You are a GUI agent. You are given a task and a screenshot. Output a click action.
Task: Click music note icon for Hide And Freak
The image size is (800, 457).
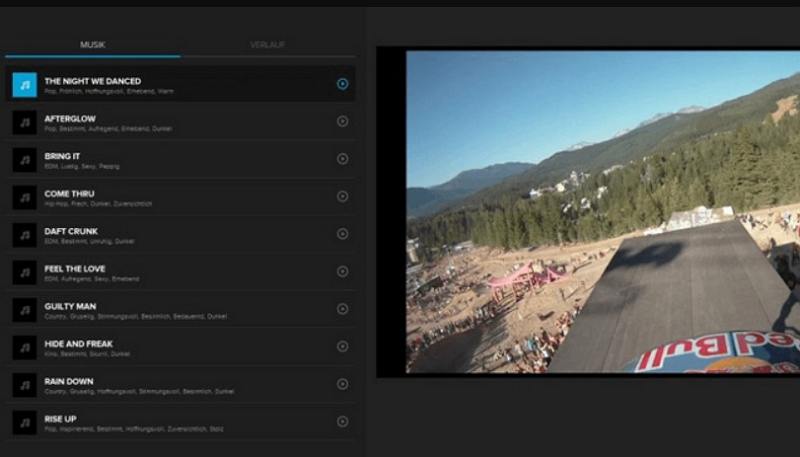24,347
